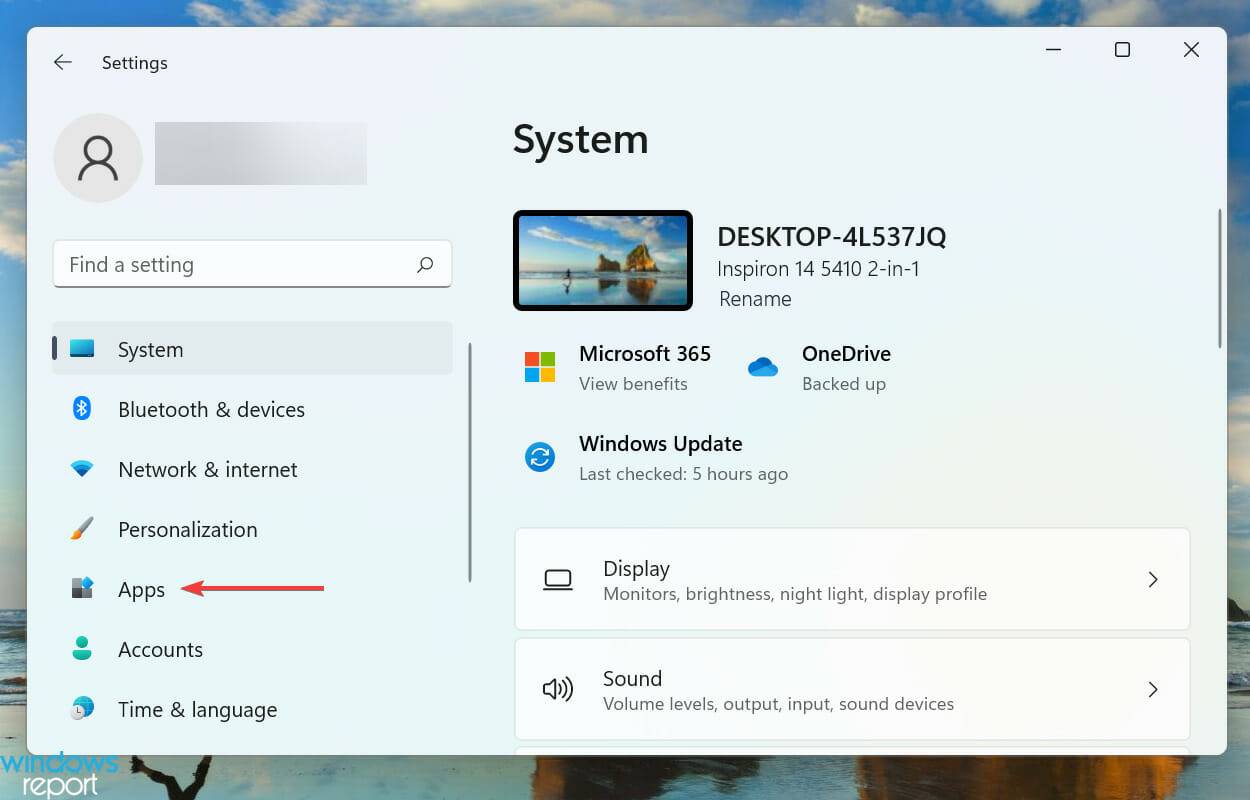Select System in the navigation sidebar

tap(150, 349)
